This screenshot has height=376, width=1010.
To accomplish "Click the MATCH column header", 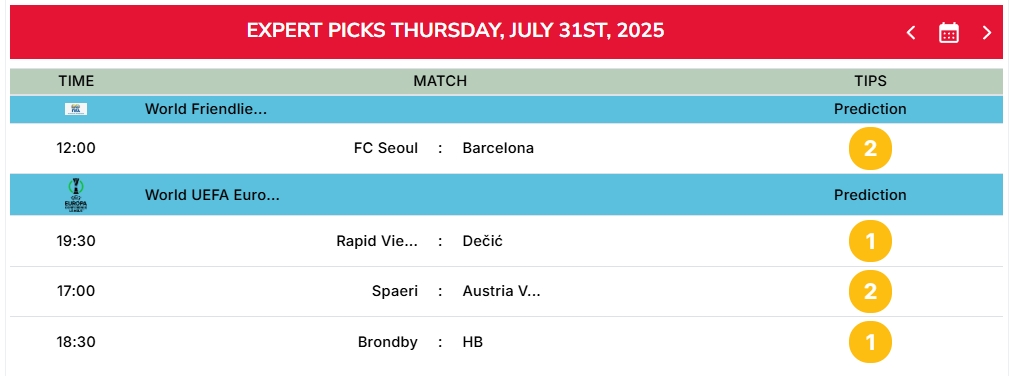I will coord(440,81).
